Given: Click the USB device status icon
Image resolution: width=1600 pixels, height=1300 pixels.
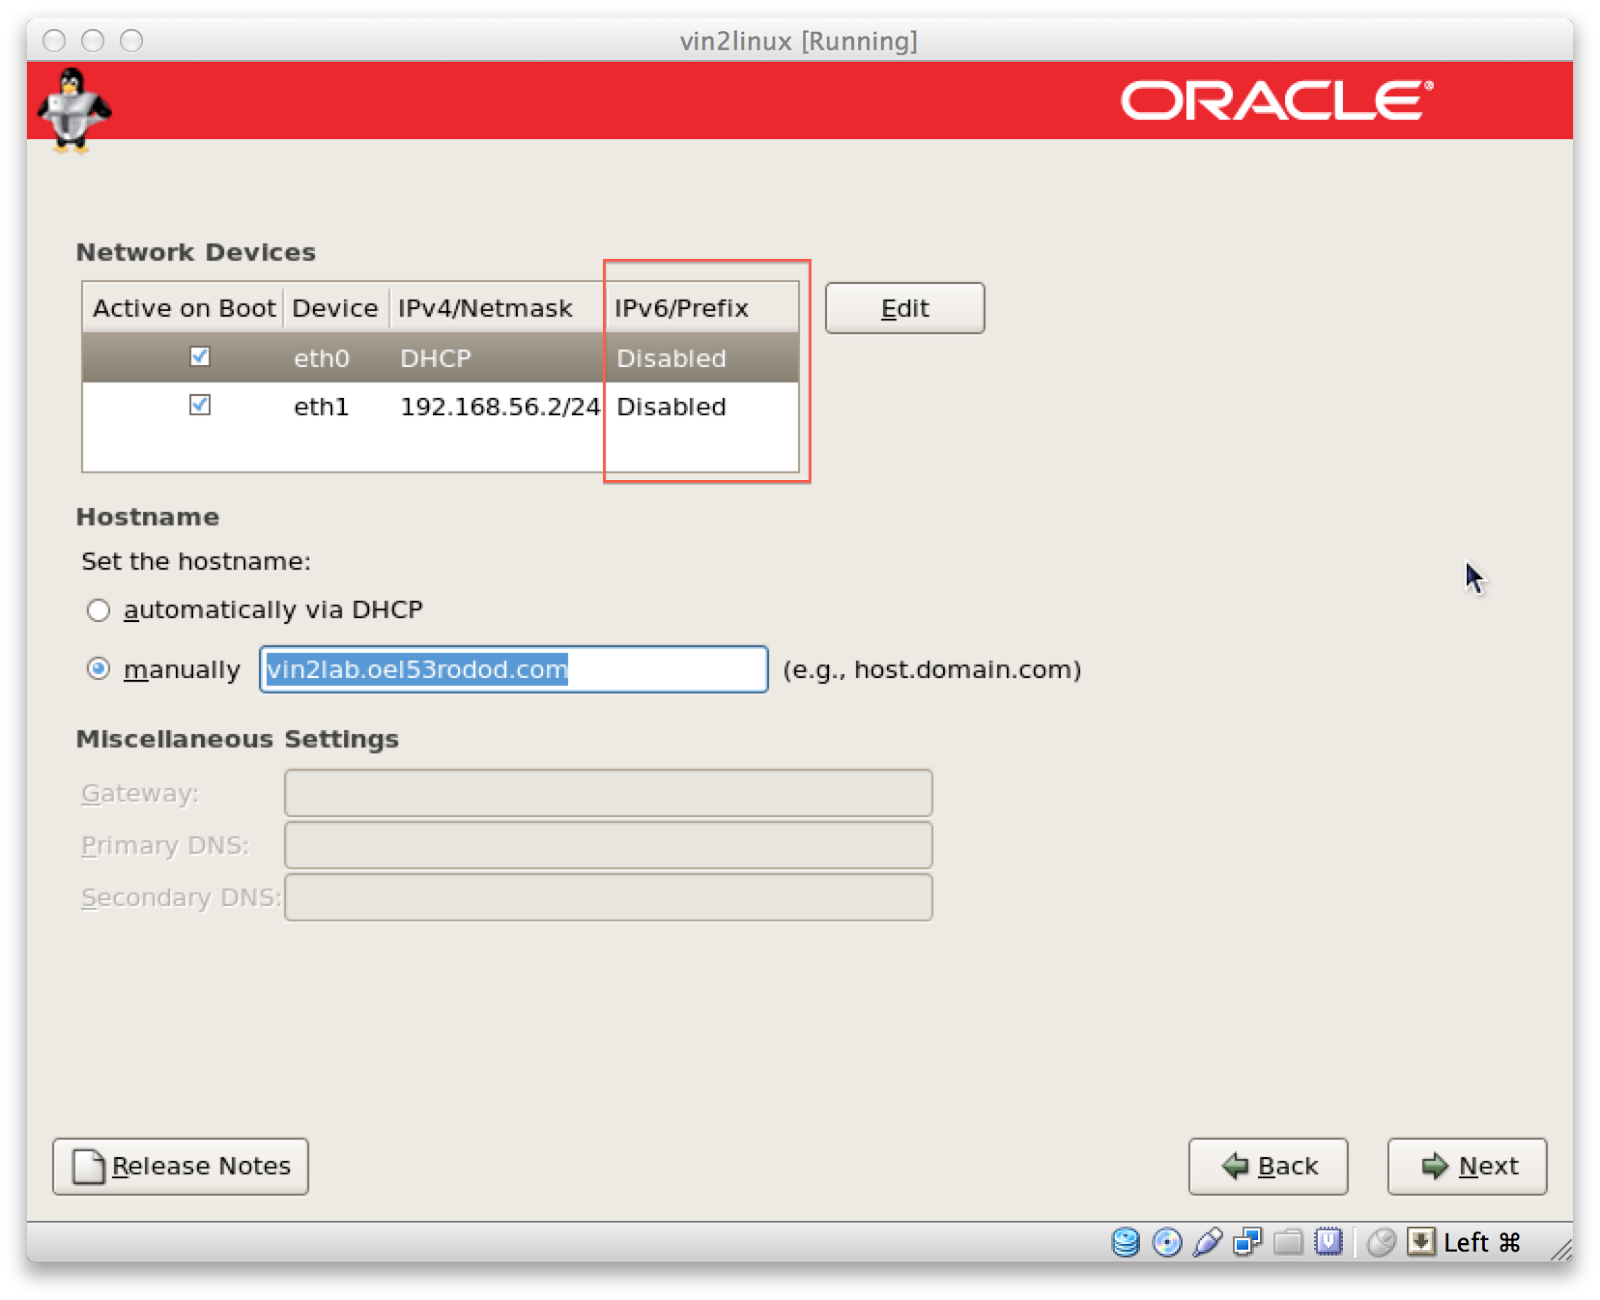Looking at the screenshot, I should coord(1208,1242).
